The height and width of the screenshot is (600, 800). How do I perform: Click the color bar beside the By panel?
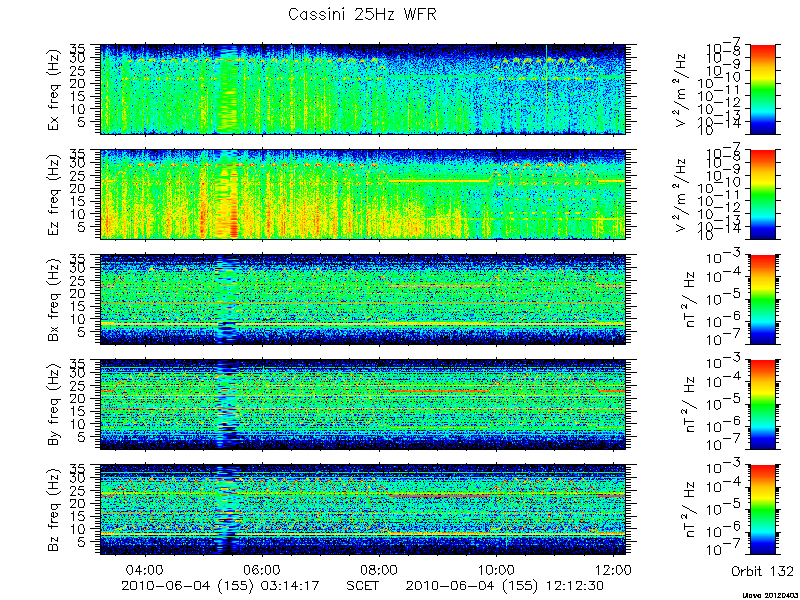pos(762,405)
